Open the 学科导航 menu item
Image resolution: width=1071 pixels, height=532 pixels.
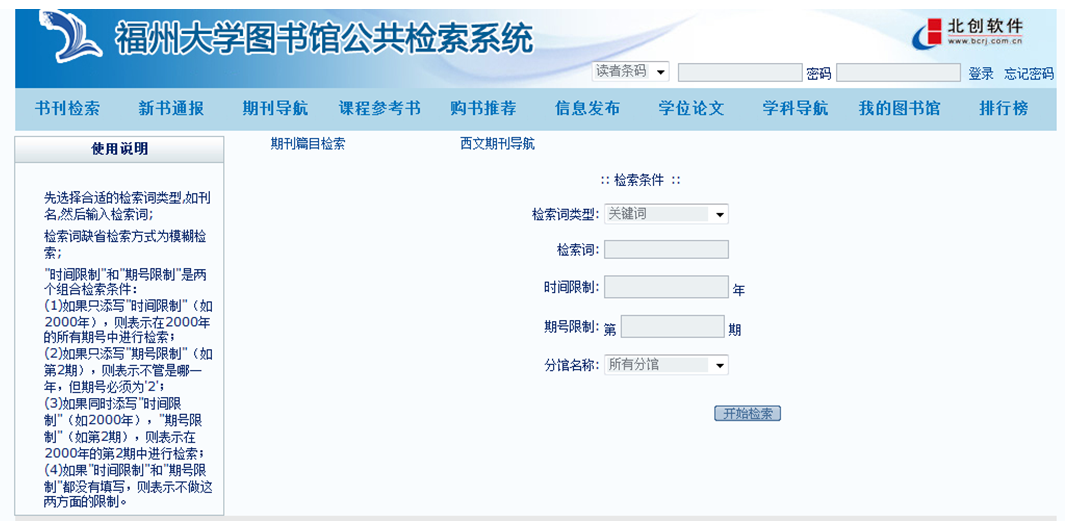[x=795, y=109]
